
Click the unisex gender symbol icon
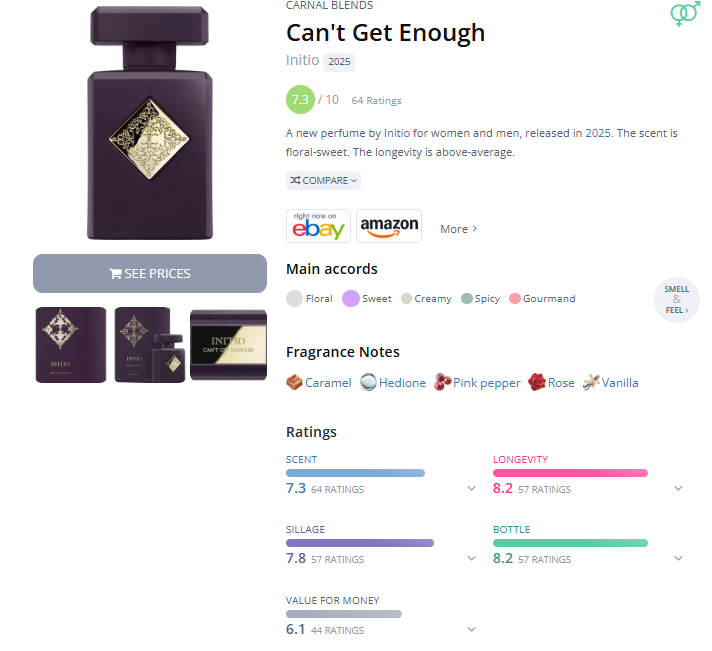(x=684, y=14)
